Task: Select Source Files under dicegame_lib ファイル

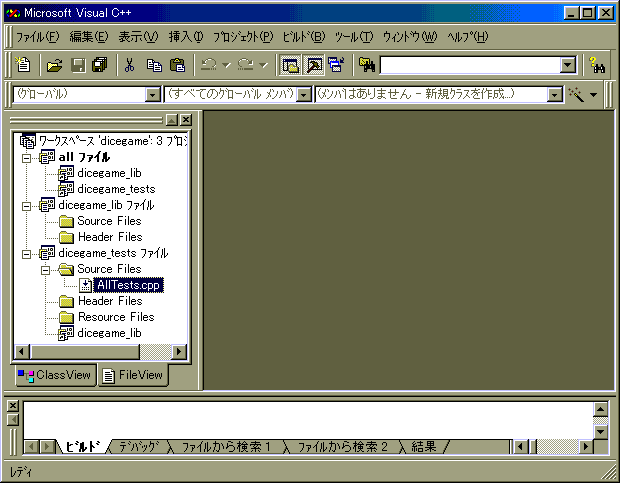Action: [109, 221]
